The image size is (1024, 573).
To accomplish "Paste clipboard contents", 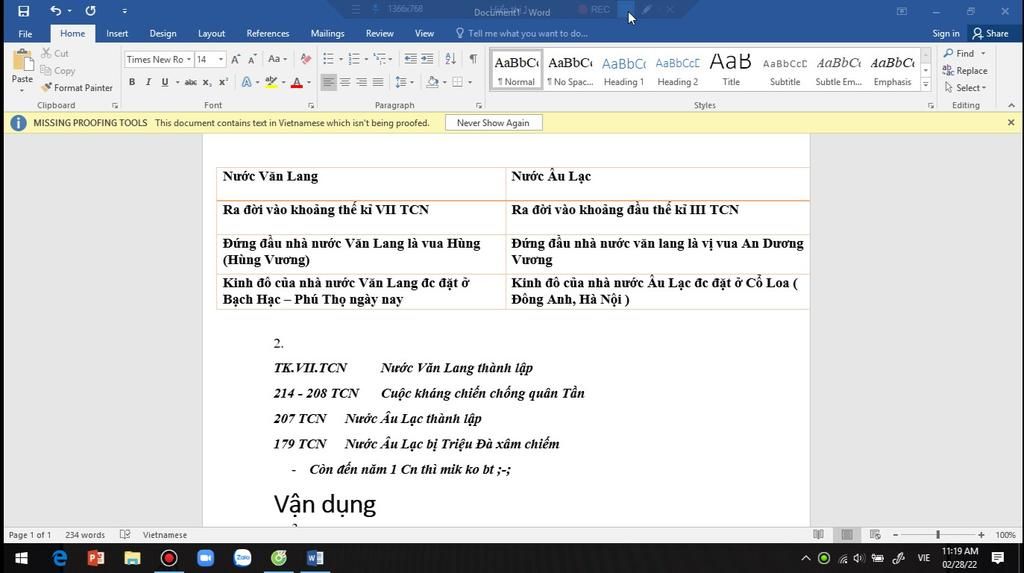I will (22, 69).
